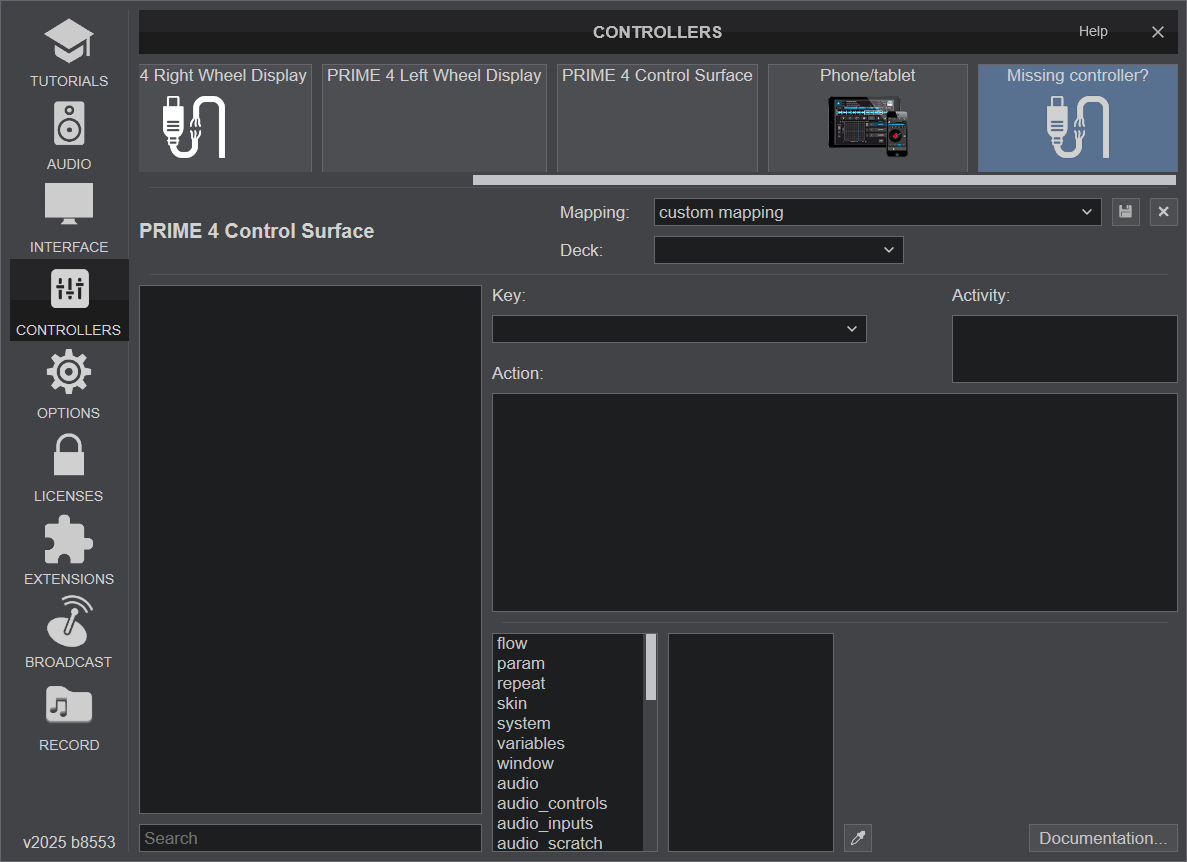Open the Broadcast satellite section
The width and height of the screenshot is (1187, 862).
[x=69, y=633]
